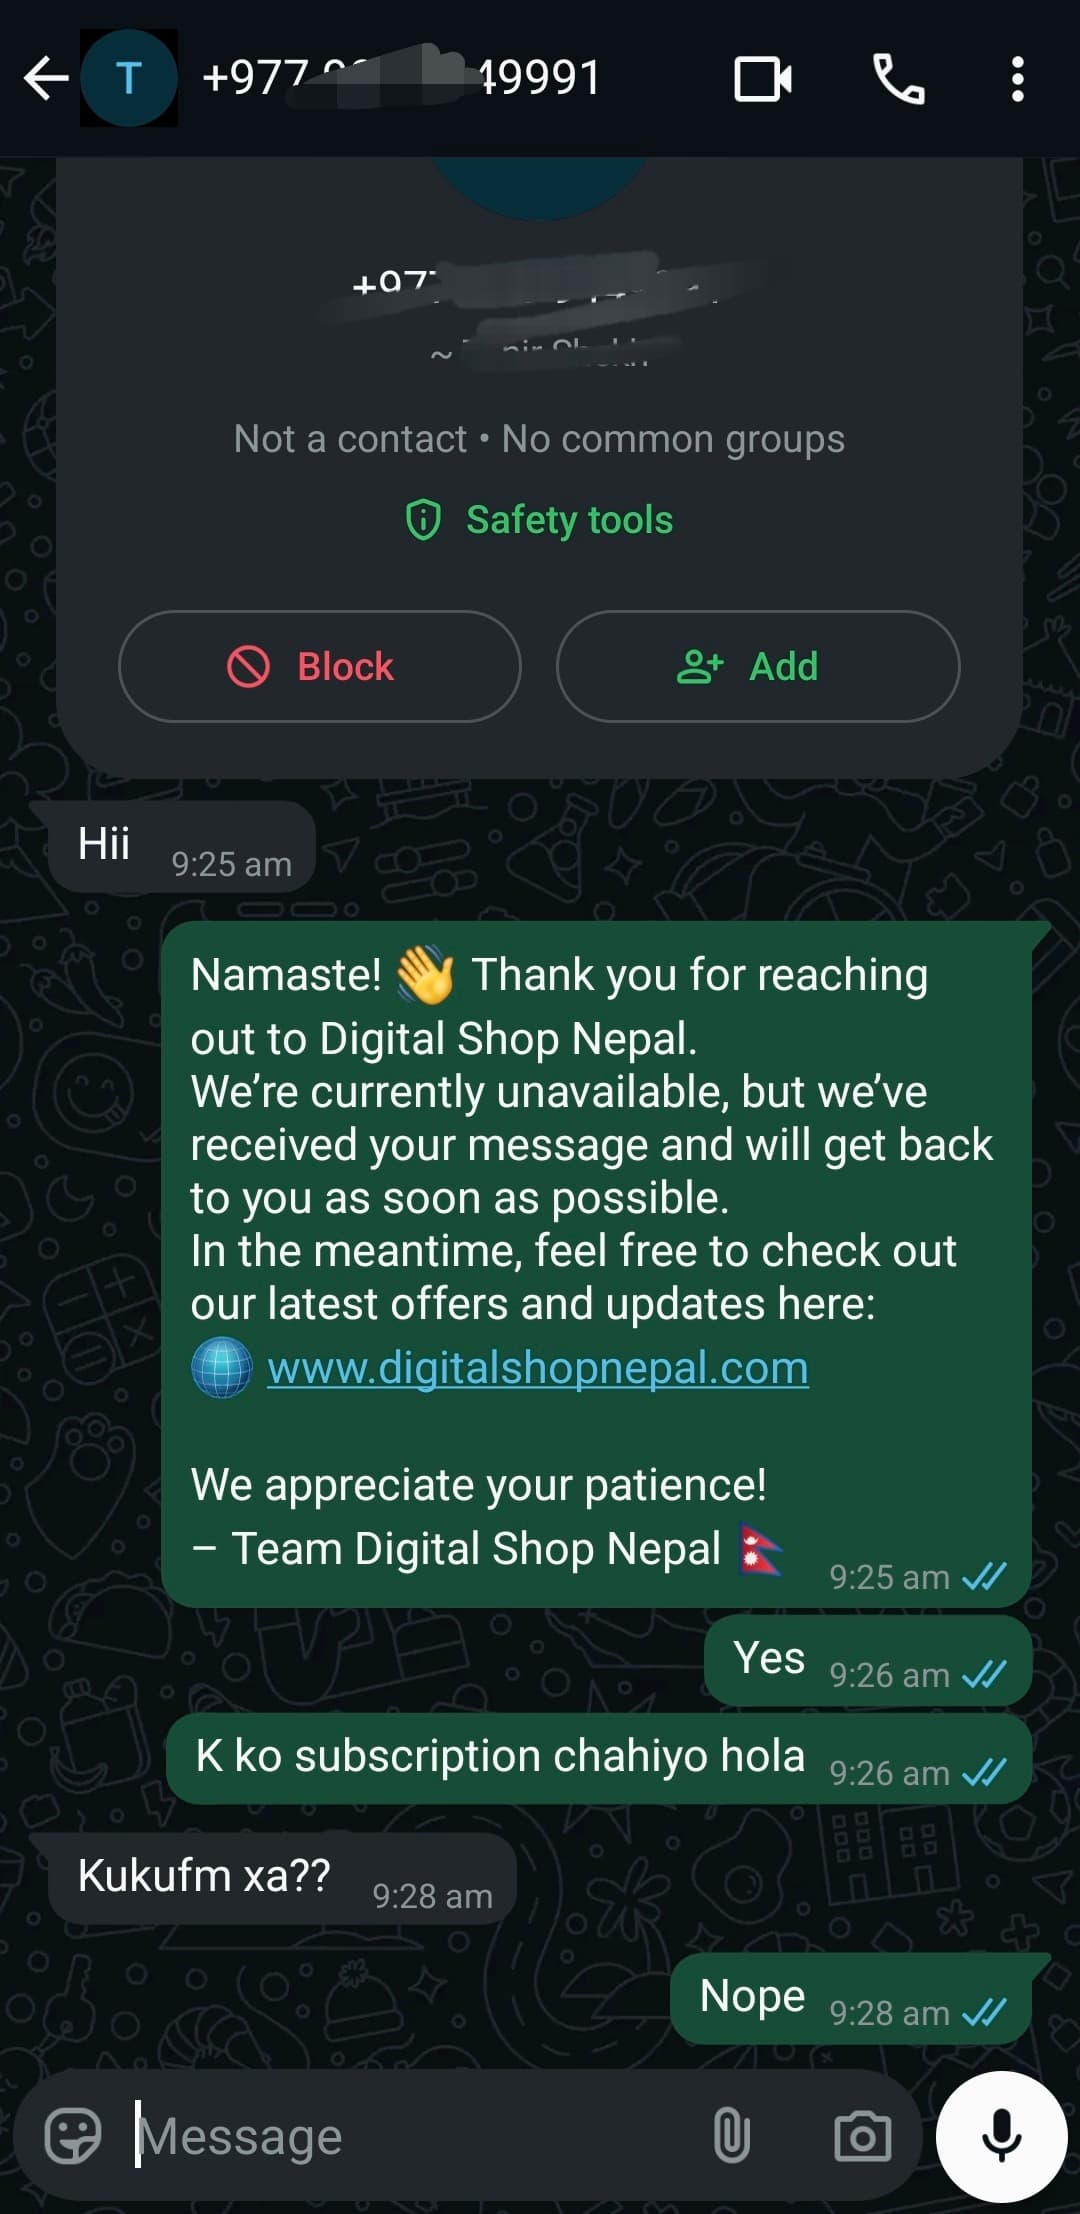Select the 'K ko subscription chahiyo hola' message

[x=599, y=1758]
